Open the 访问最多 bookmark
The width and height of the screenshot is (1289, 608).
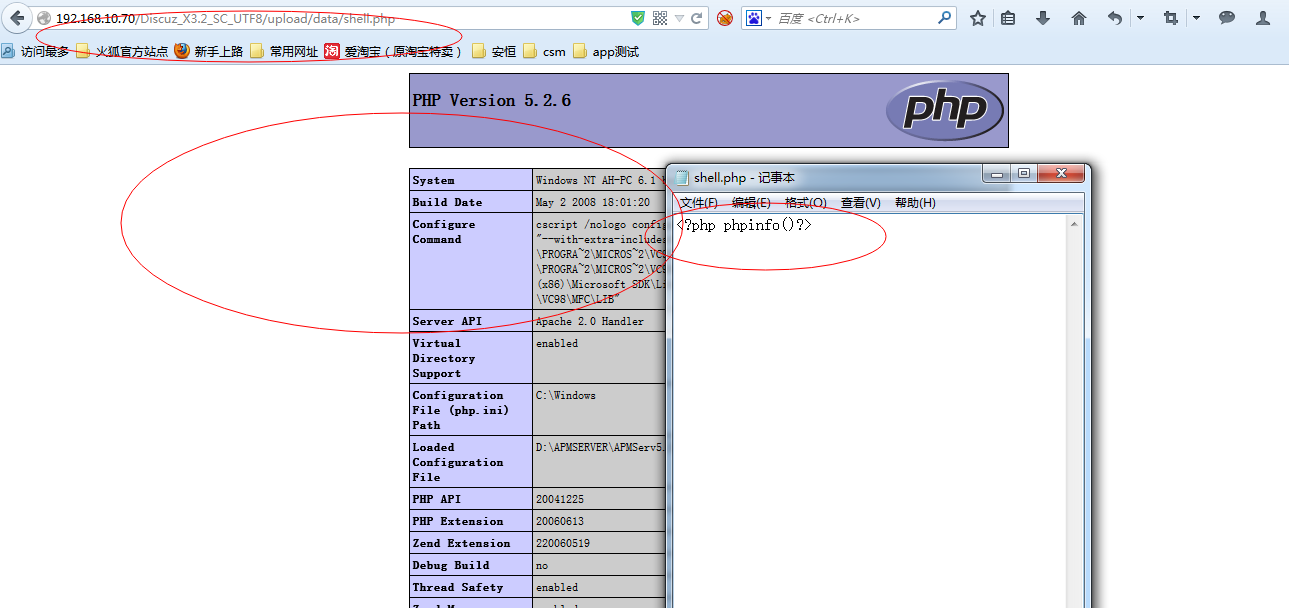[35, 52]
